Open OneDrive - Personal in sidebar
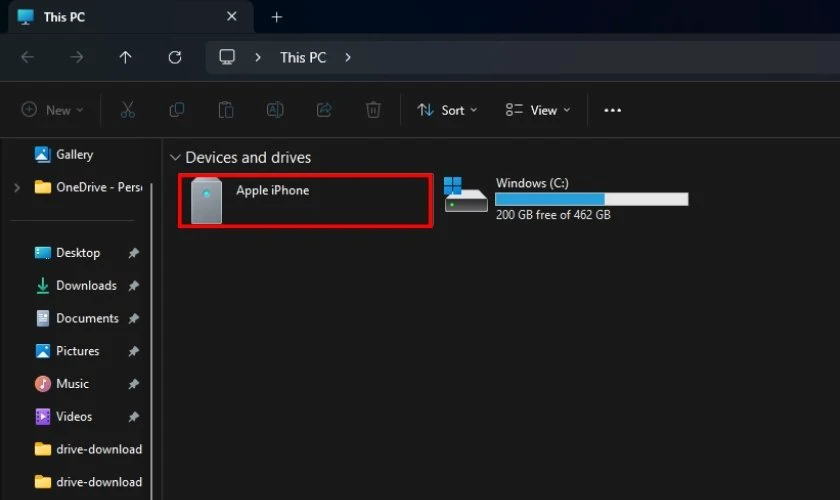 click(x=89, y=187)
